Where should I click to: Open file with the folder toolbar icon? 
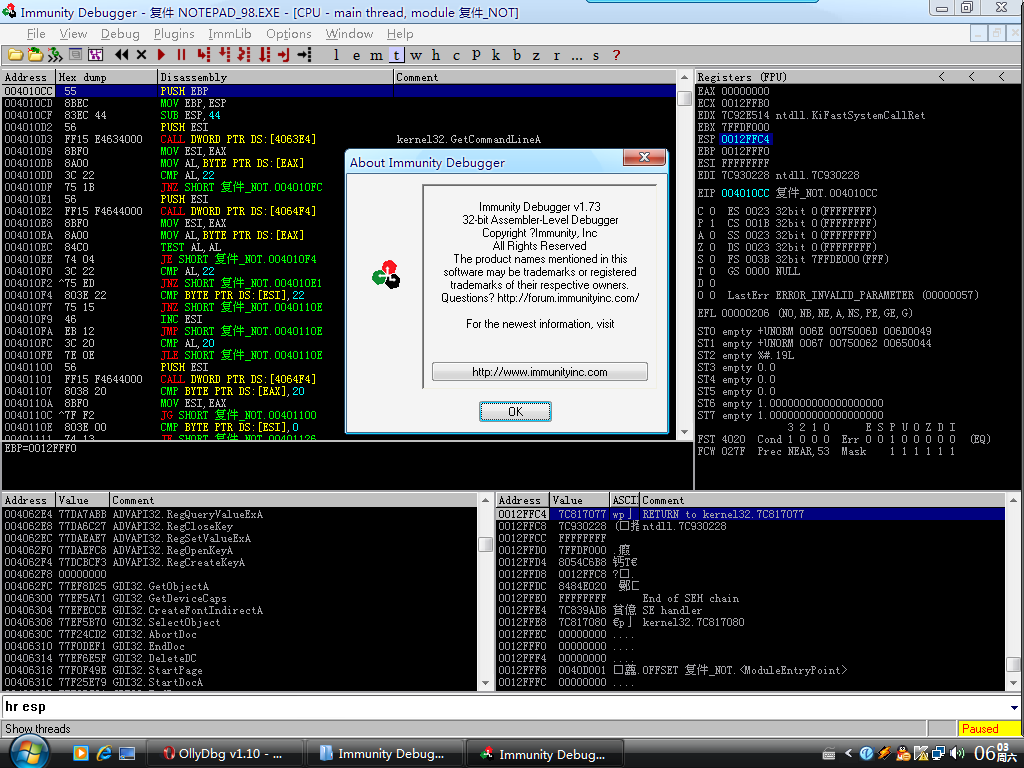click(x=15, y=56)
